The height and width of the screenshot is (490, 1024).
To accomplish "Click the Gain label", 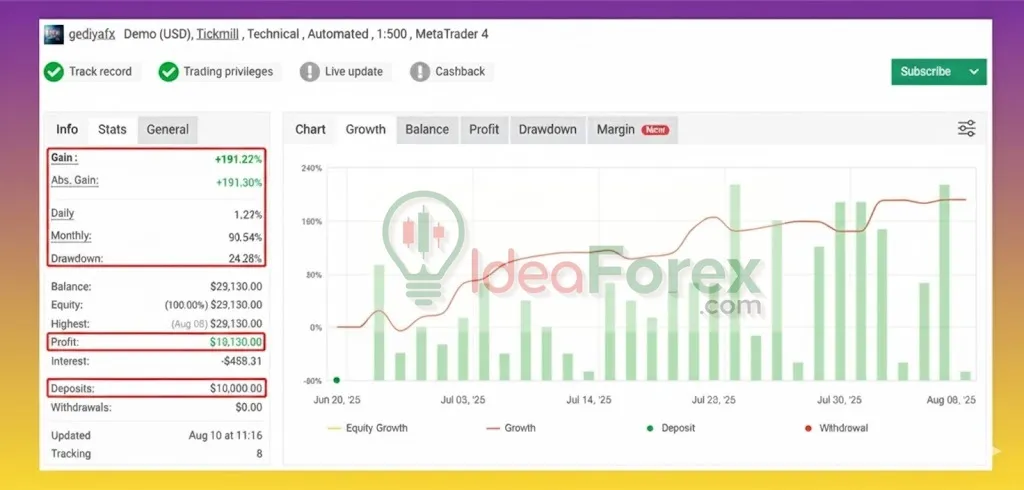I will (x=64, y=158).
